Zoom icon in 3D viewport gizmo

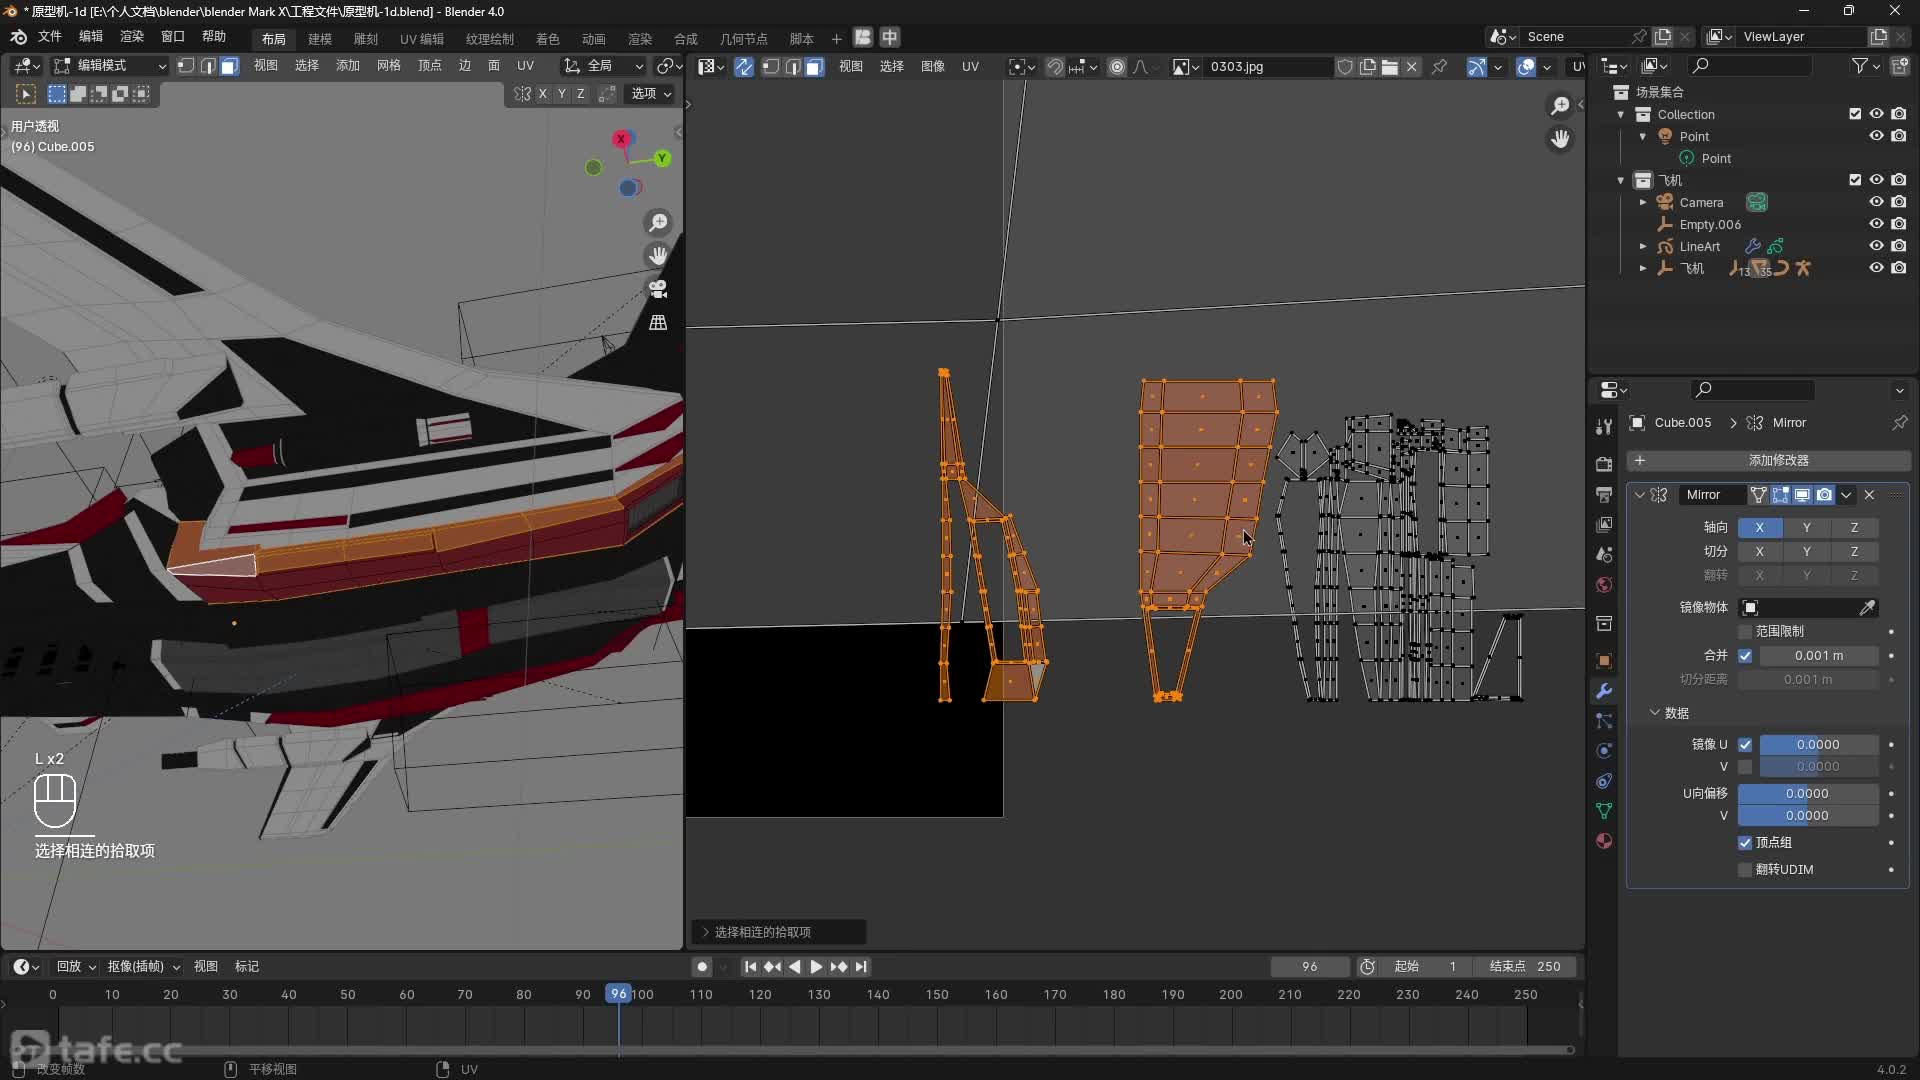(658, 222)
